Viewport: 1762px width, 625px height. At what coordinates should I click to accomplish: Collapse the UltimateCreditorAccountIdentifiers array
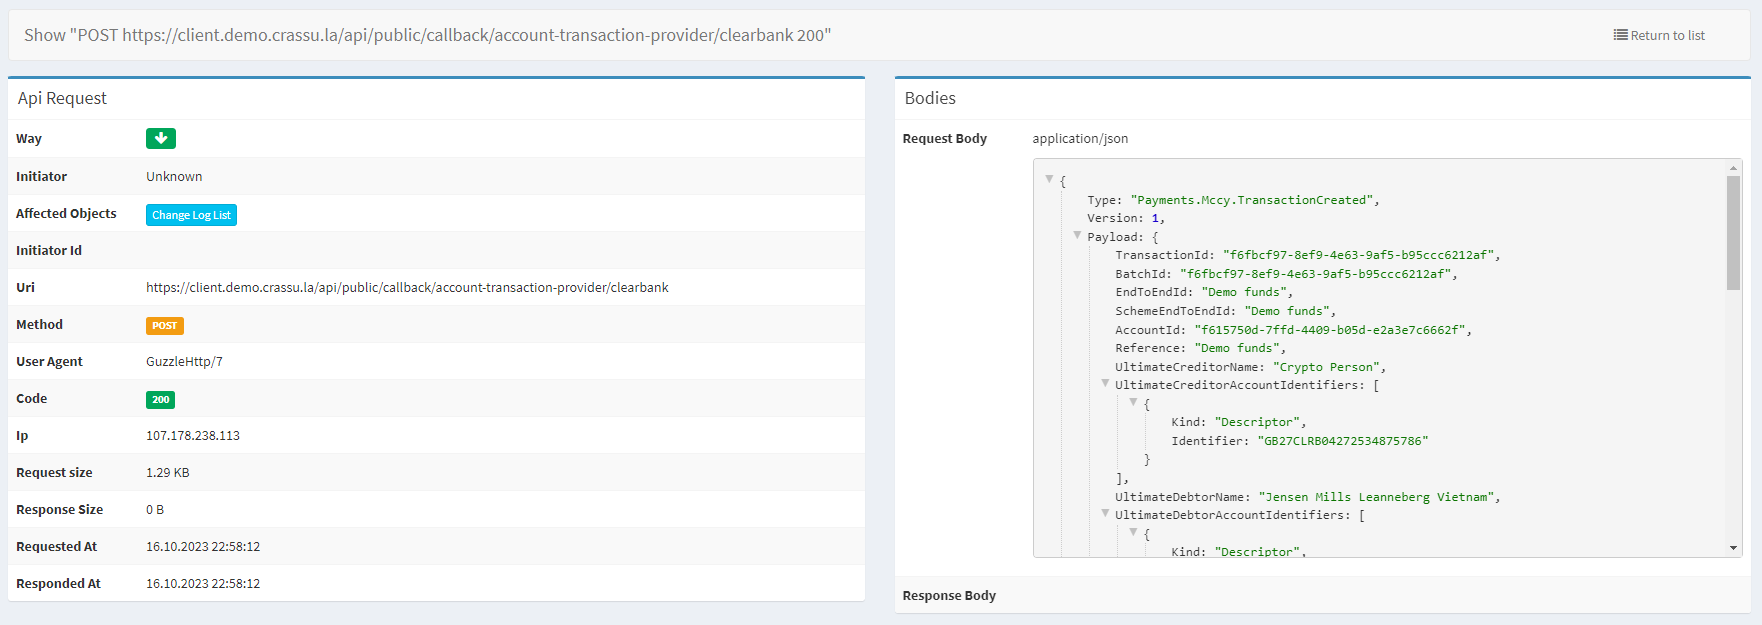(x=1105, y=384)
